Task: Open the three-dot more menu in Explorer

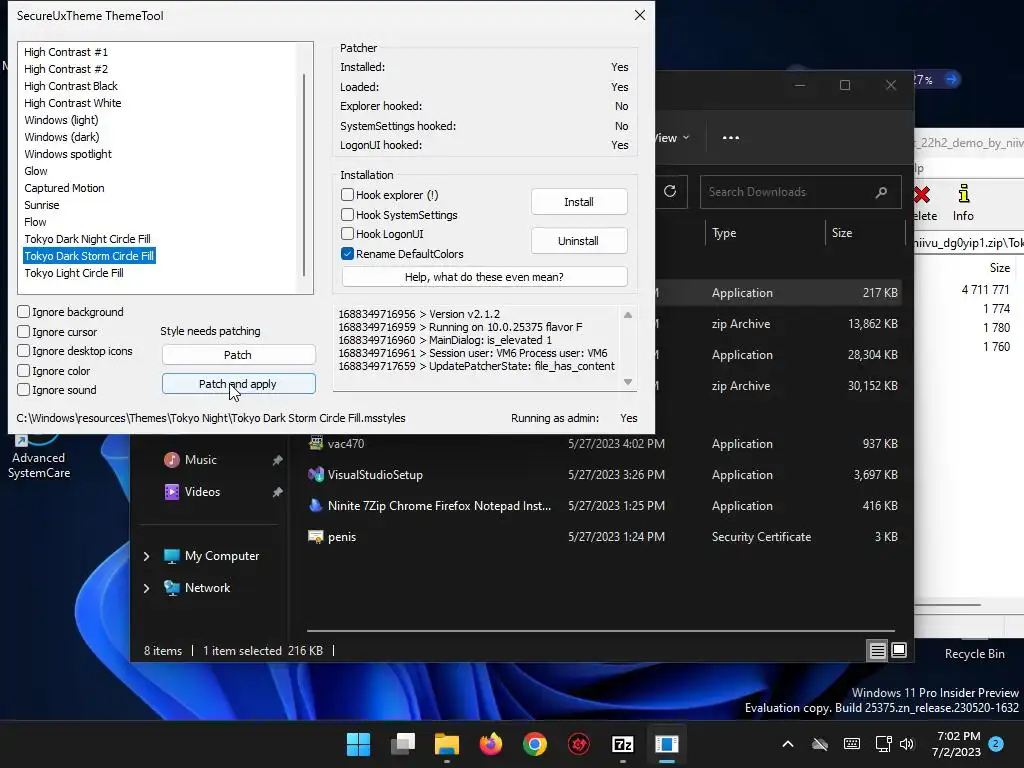Action: point(731,138)
